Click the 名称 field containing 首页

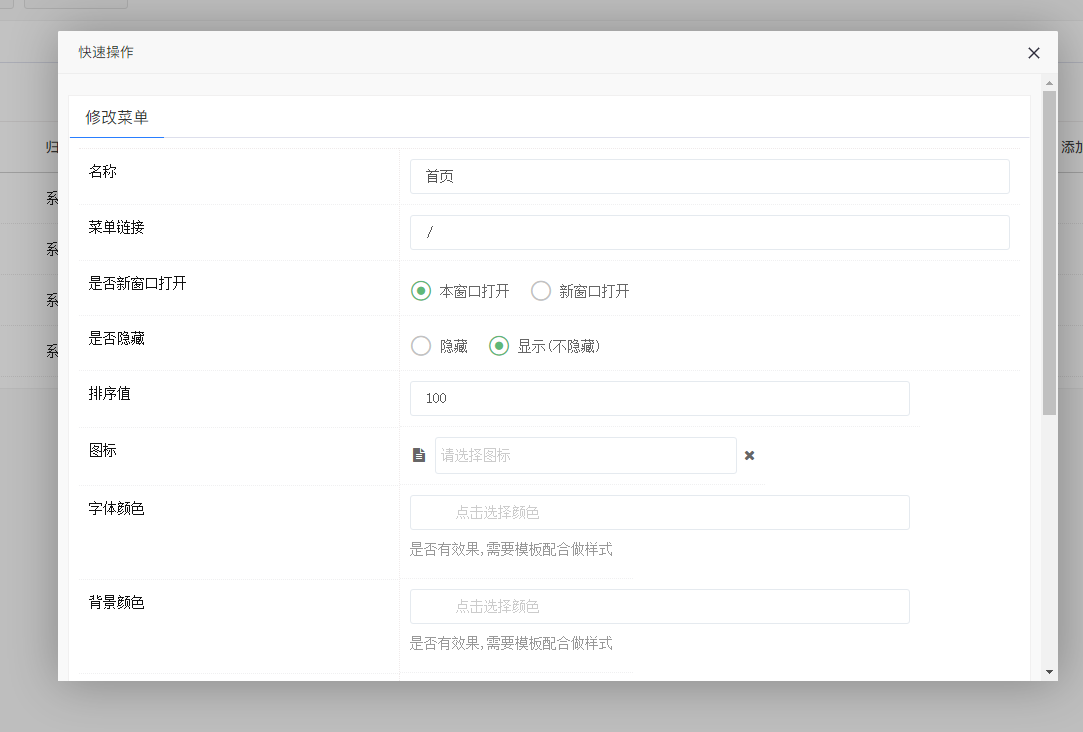[709, 176]
